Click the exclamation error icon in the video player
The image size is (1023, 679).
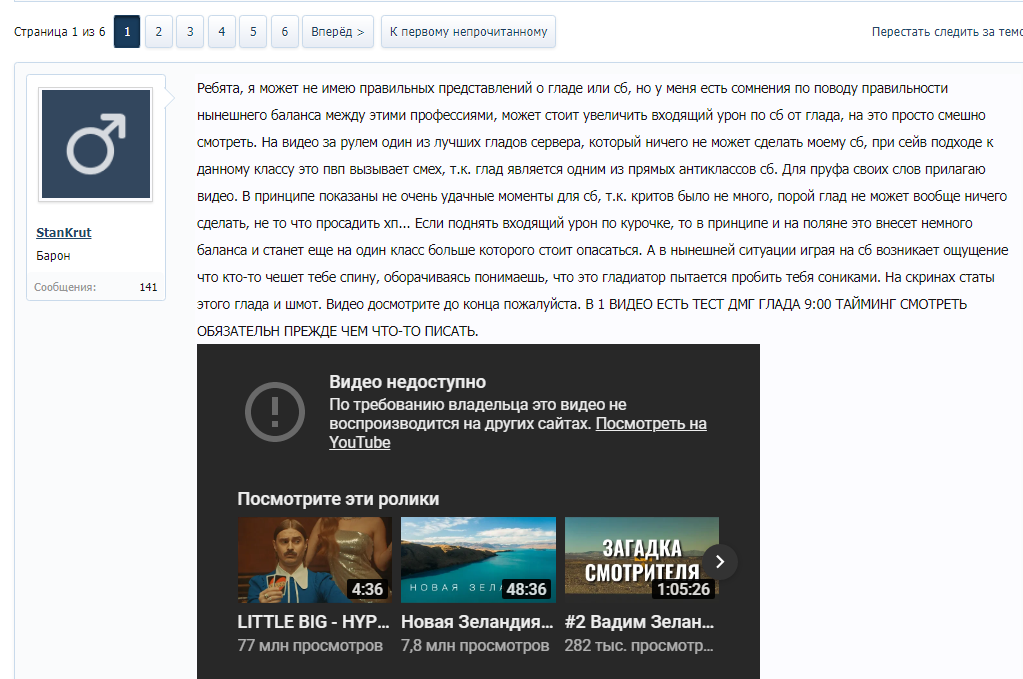pos(275,410)
